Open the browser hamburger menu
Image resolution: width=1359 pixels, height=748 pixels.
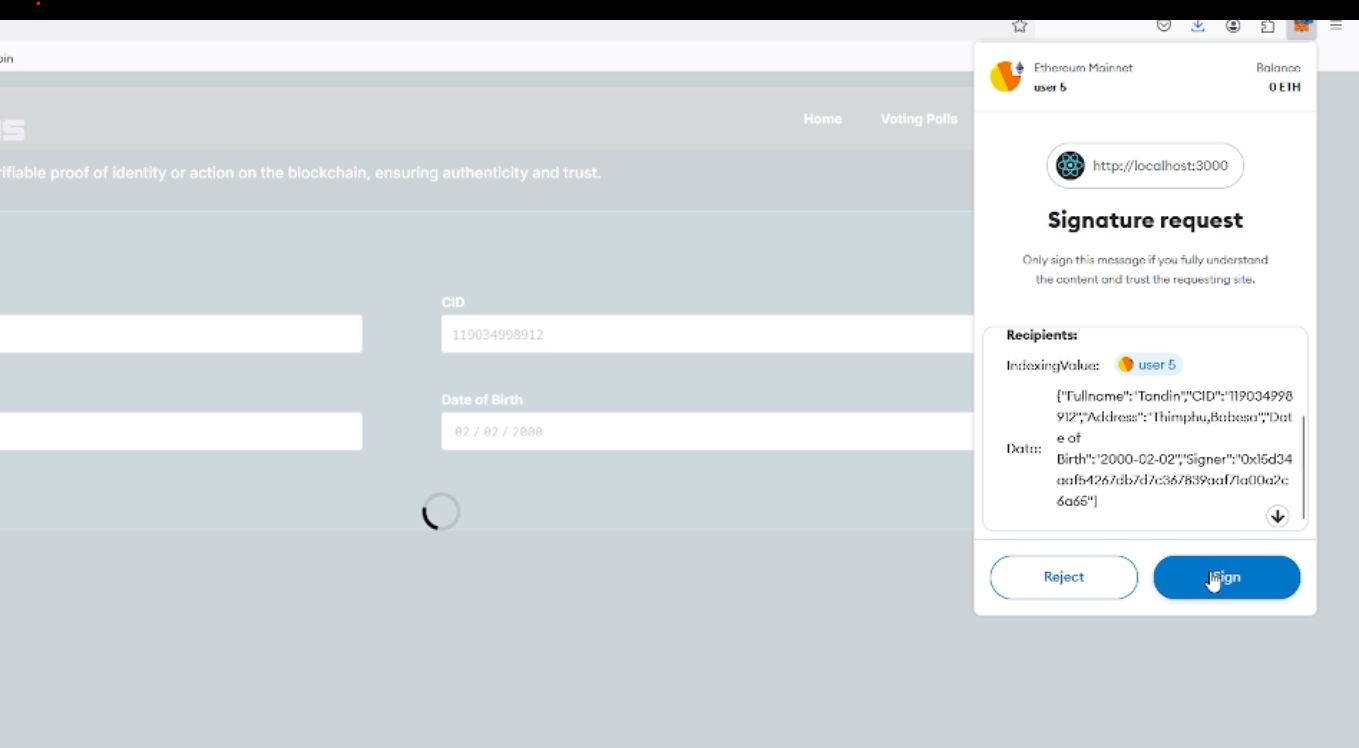pos(1336,26)
